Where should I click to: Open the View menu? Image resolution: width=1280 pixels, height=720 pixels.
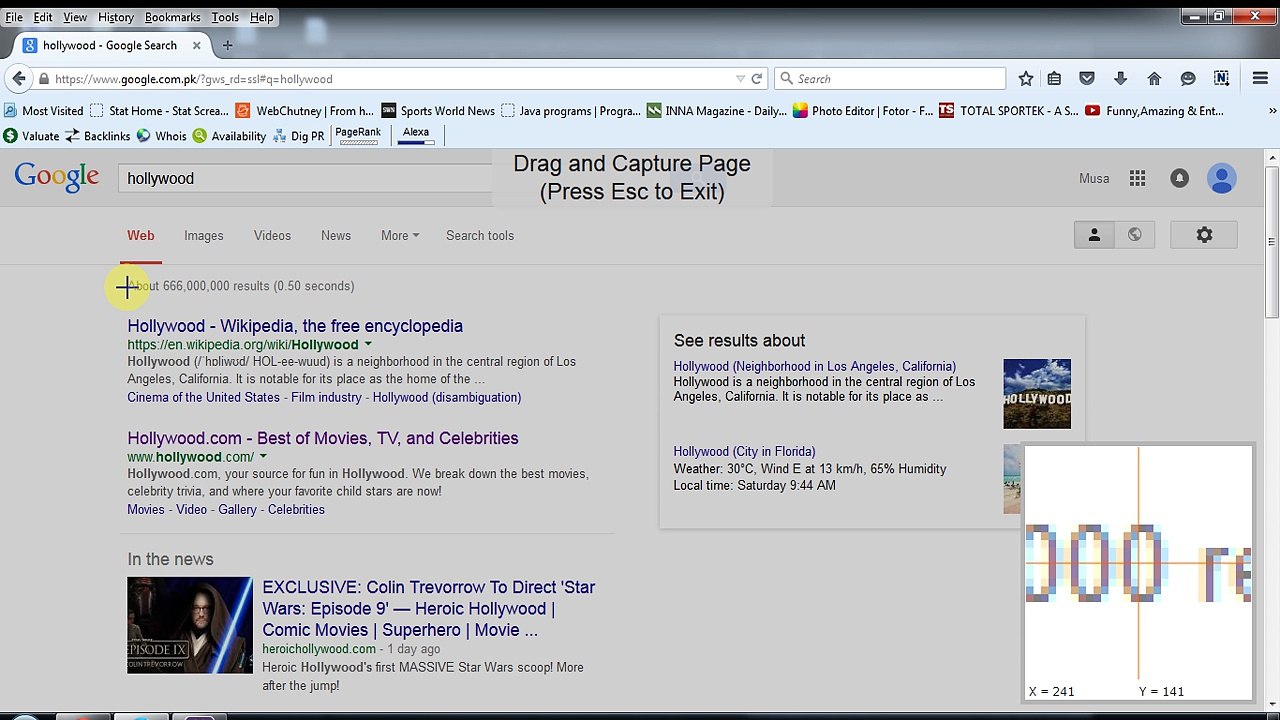75,17
